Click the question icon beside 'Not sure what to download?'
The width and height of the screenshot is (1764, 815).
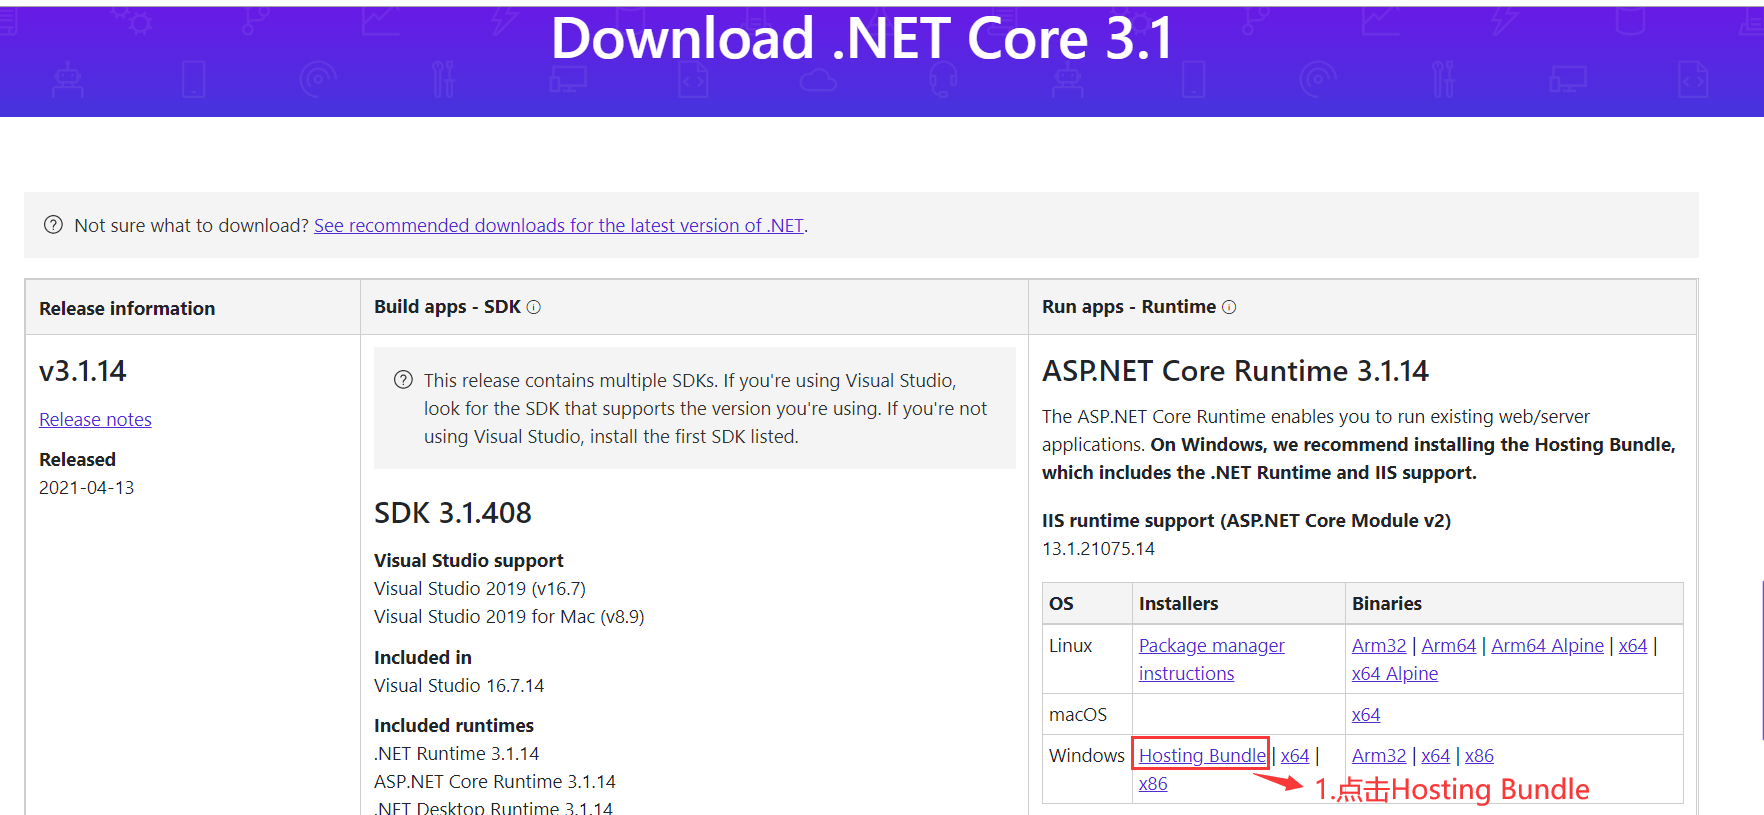(53, 225)
